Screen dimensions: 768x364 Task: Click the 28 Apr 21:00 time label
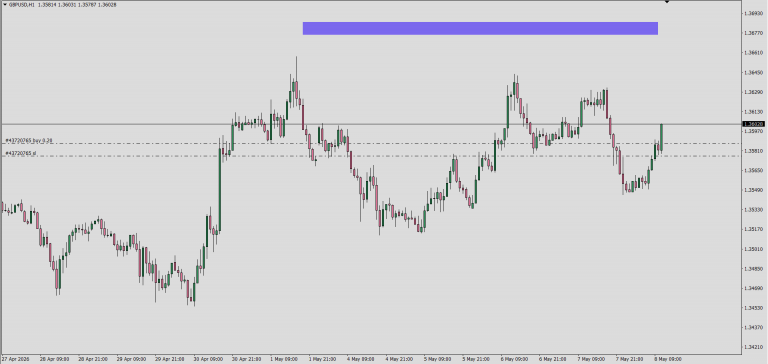93,359
